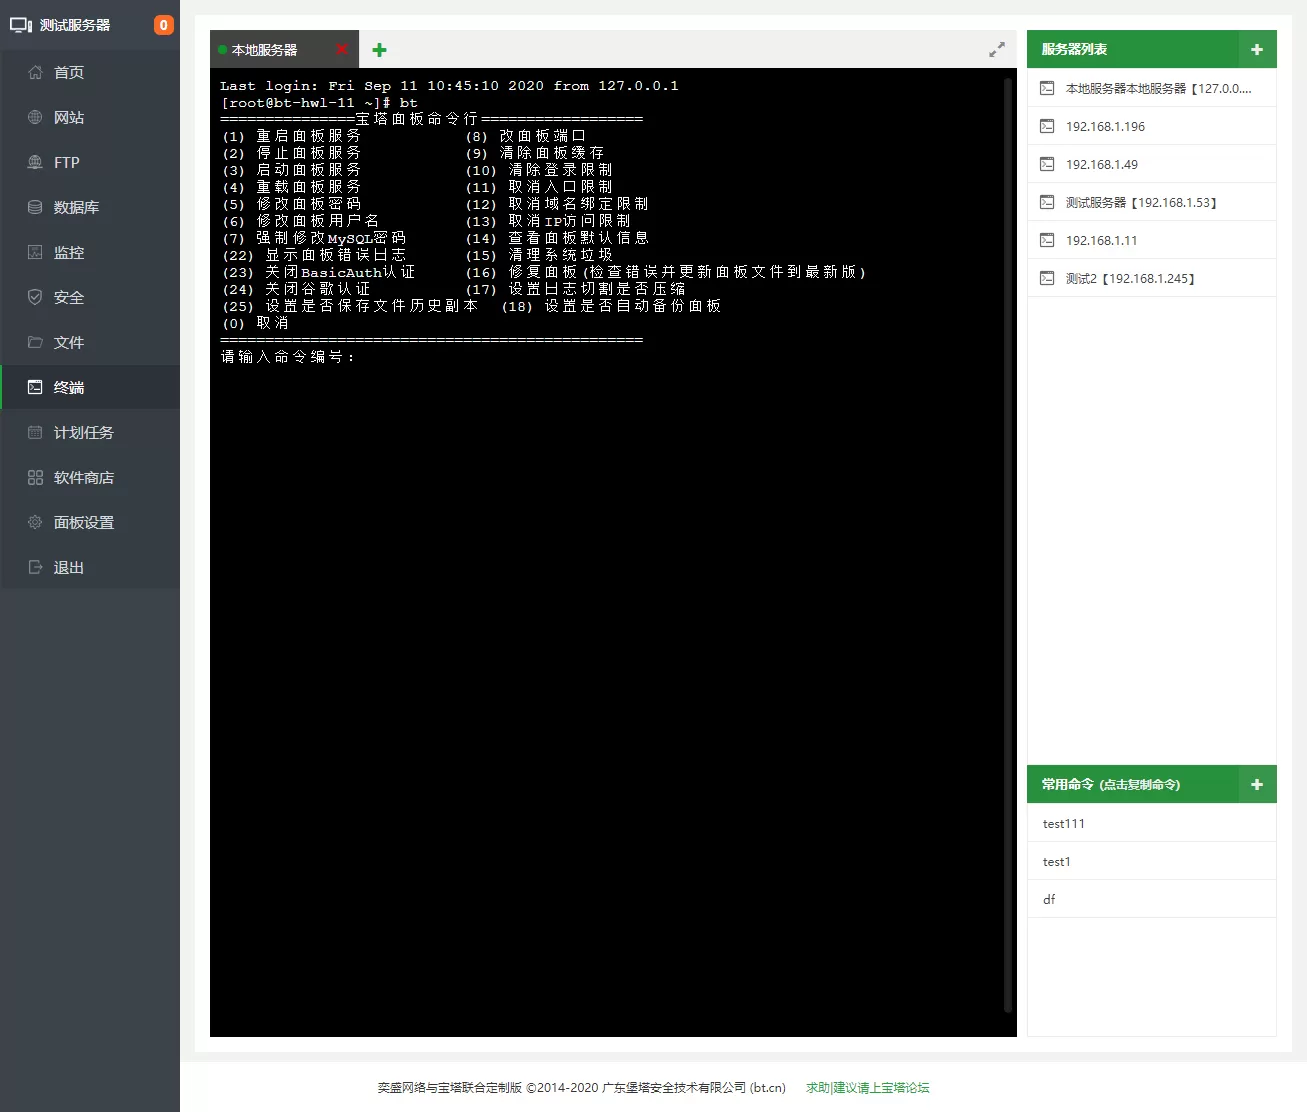Click 退出 to log out
The width and height of the screenshot is (1307, 1112).
pyautogui.click(x=66, y=567)
